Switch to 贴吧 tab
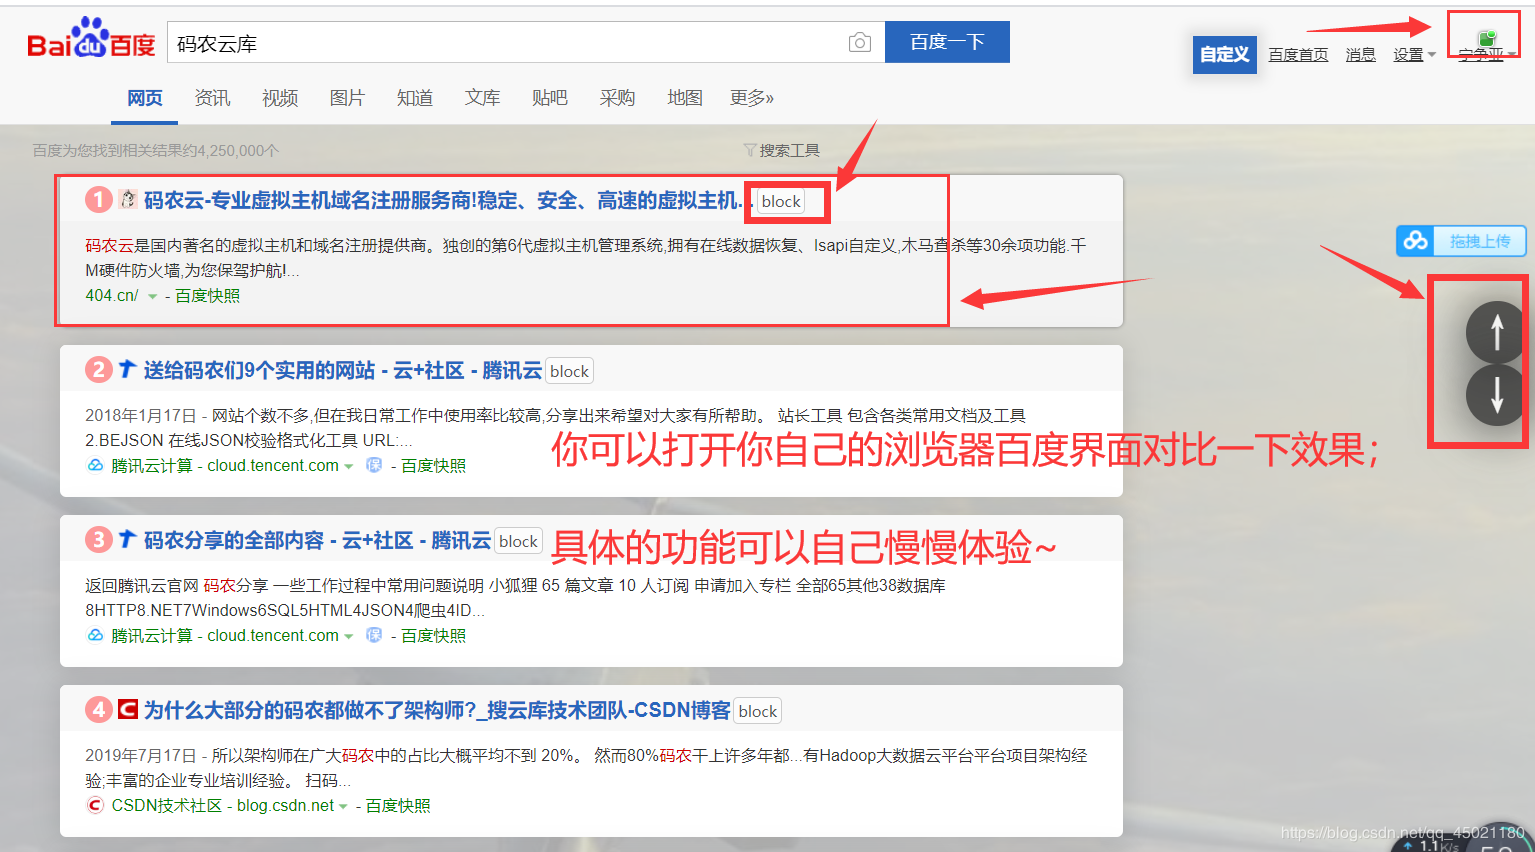Image resolution: width=1535 pixels, height=852 pixels. point(550,98)
